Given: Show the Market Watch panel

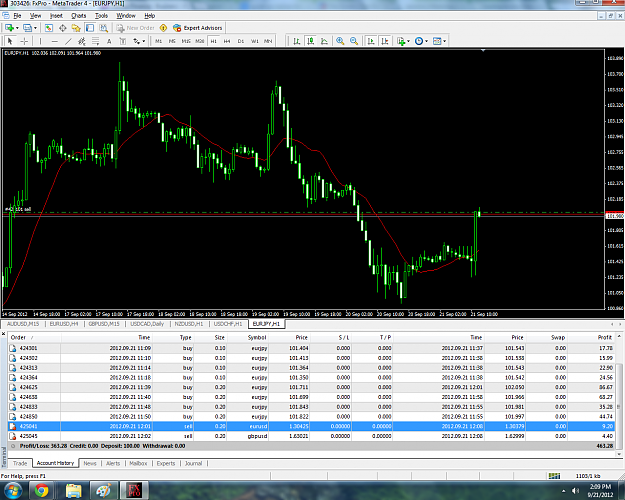Looking at the screenshot, I should pyautogui.click(x=49, y=28).
